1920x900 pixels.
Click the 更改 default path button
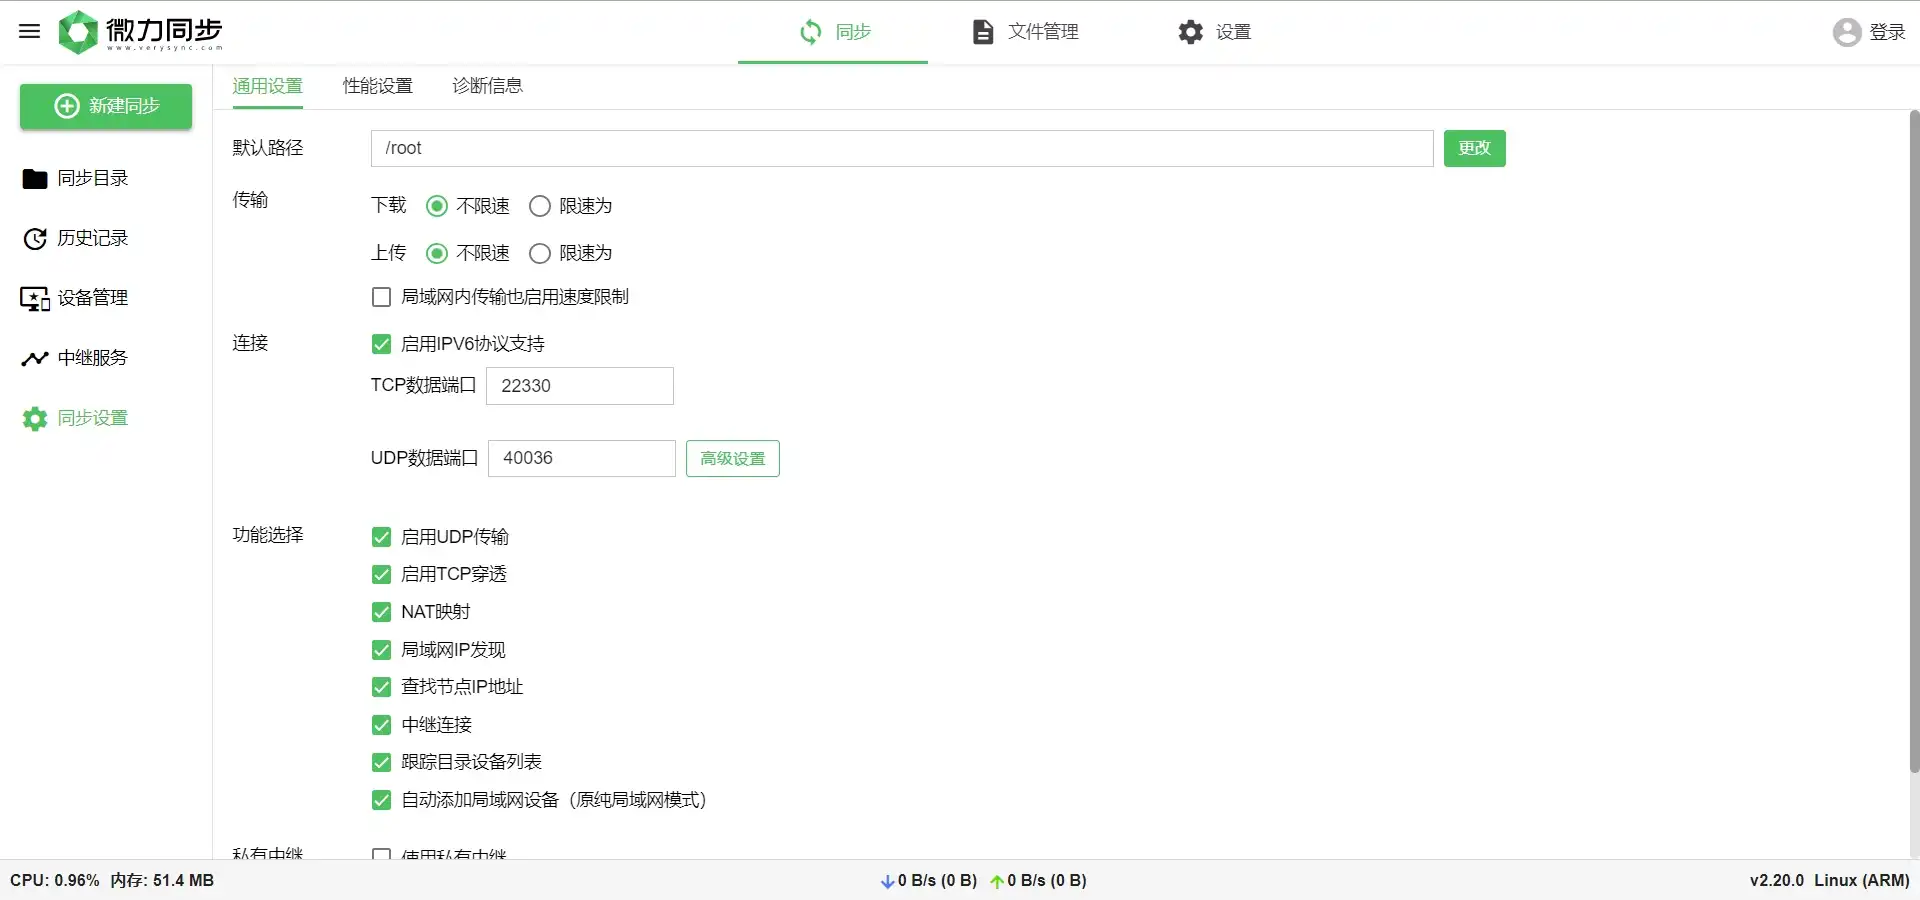click(1474, 148)
